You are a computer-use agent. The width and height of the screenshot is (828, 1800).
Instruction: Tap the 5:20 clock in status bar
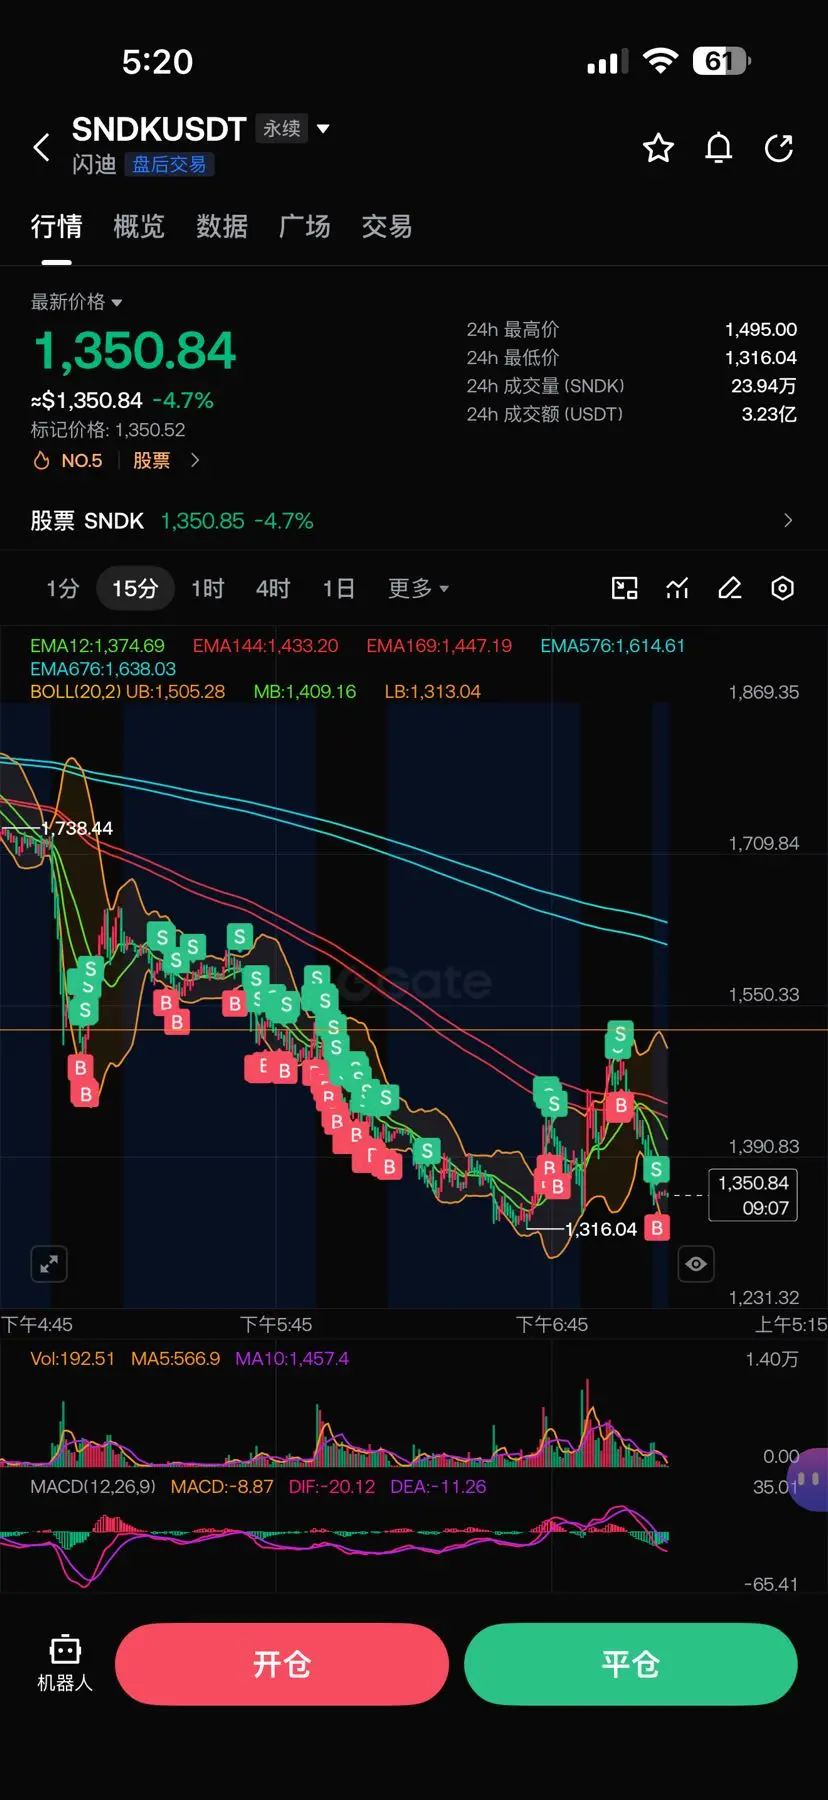click(x=157, y=62)
